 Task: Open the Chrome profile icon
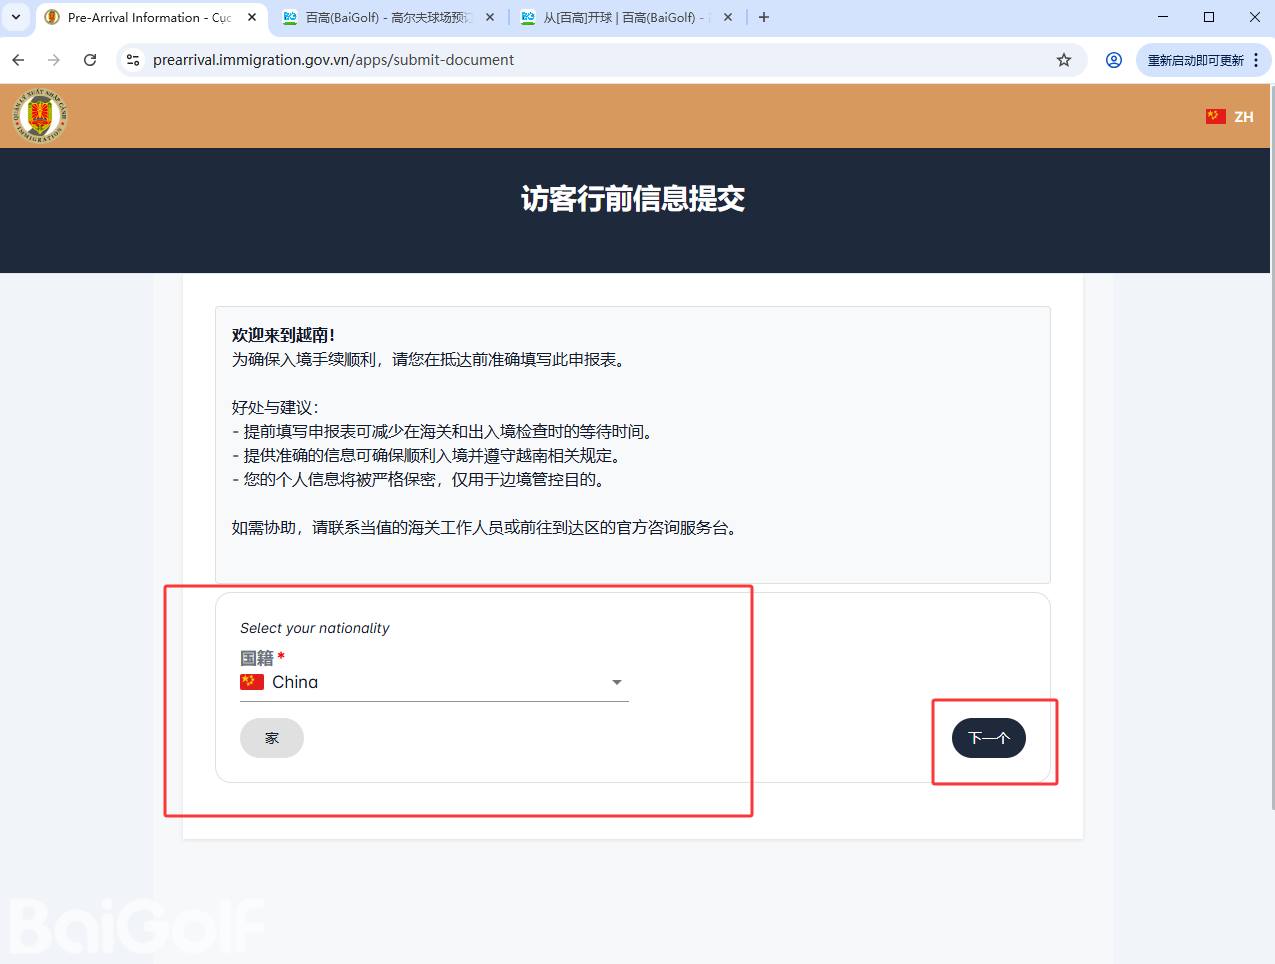(x=1113, y=60)
